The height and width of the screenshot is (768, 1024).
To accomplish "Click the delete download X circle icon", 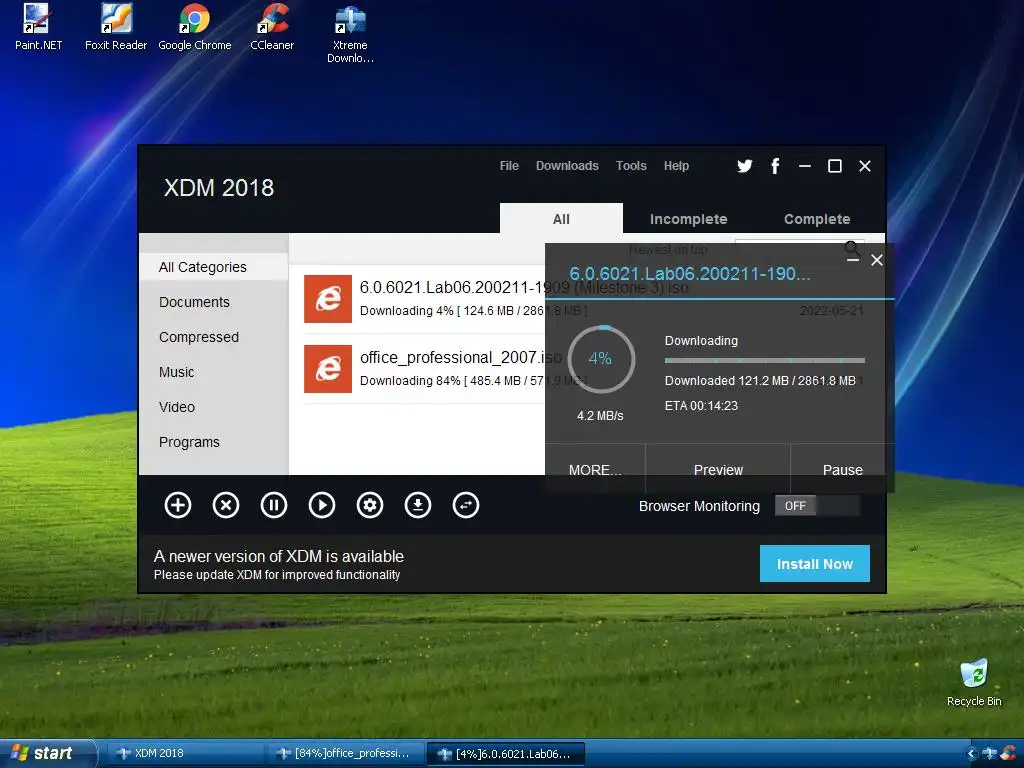I will point(226,505).
